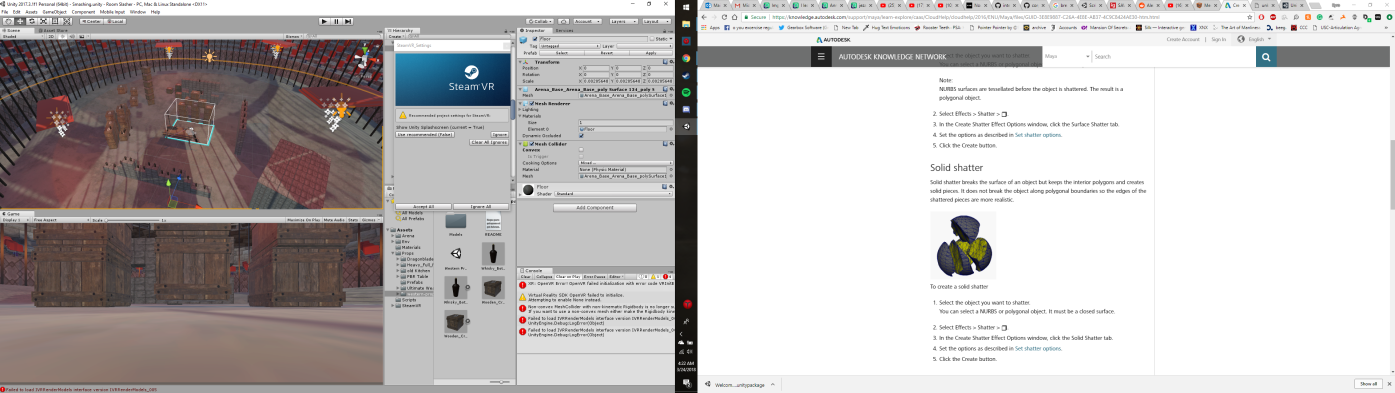Viewport: 1395px width, 393px height.
Task: Select the Move tool in Unity toolbar
Action: pyautogui.click(x=20, y=21)
